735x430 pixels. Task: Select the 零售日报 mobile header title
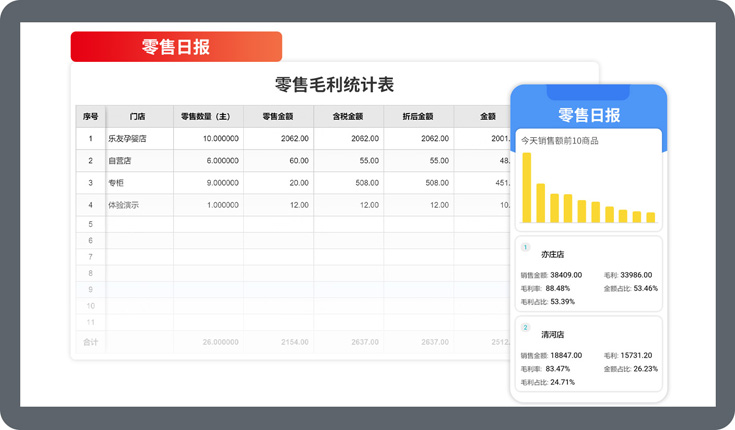tap(588, 114)
